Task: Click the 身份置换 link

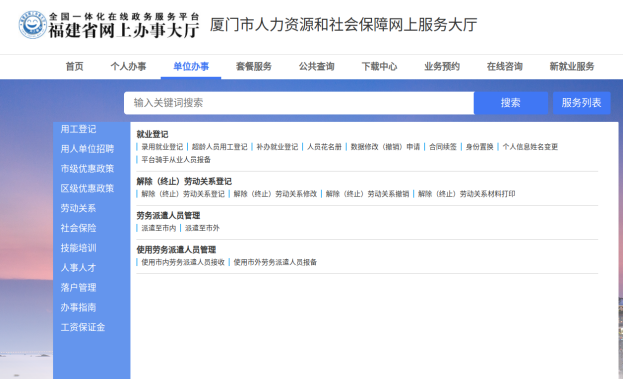Action: tap(480, 147)
